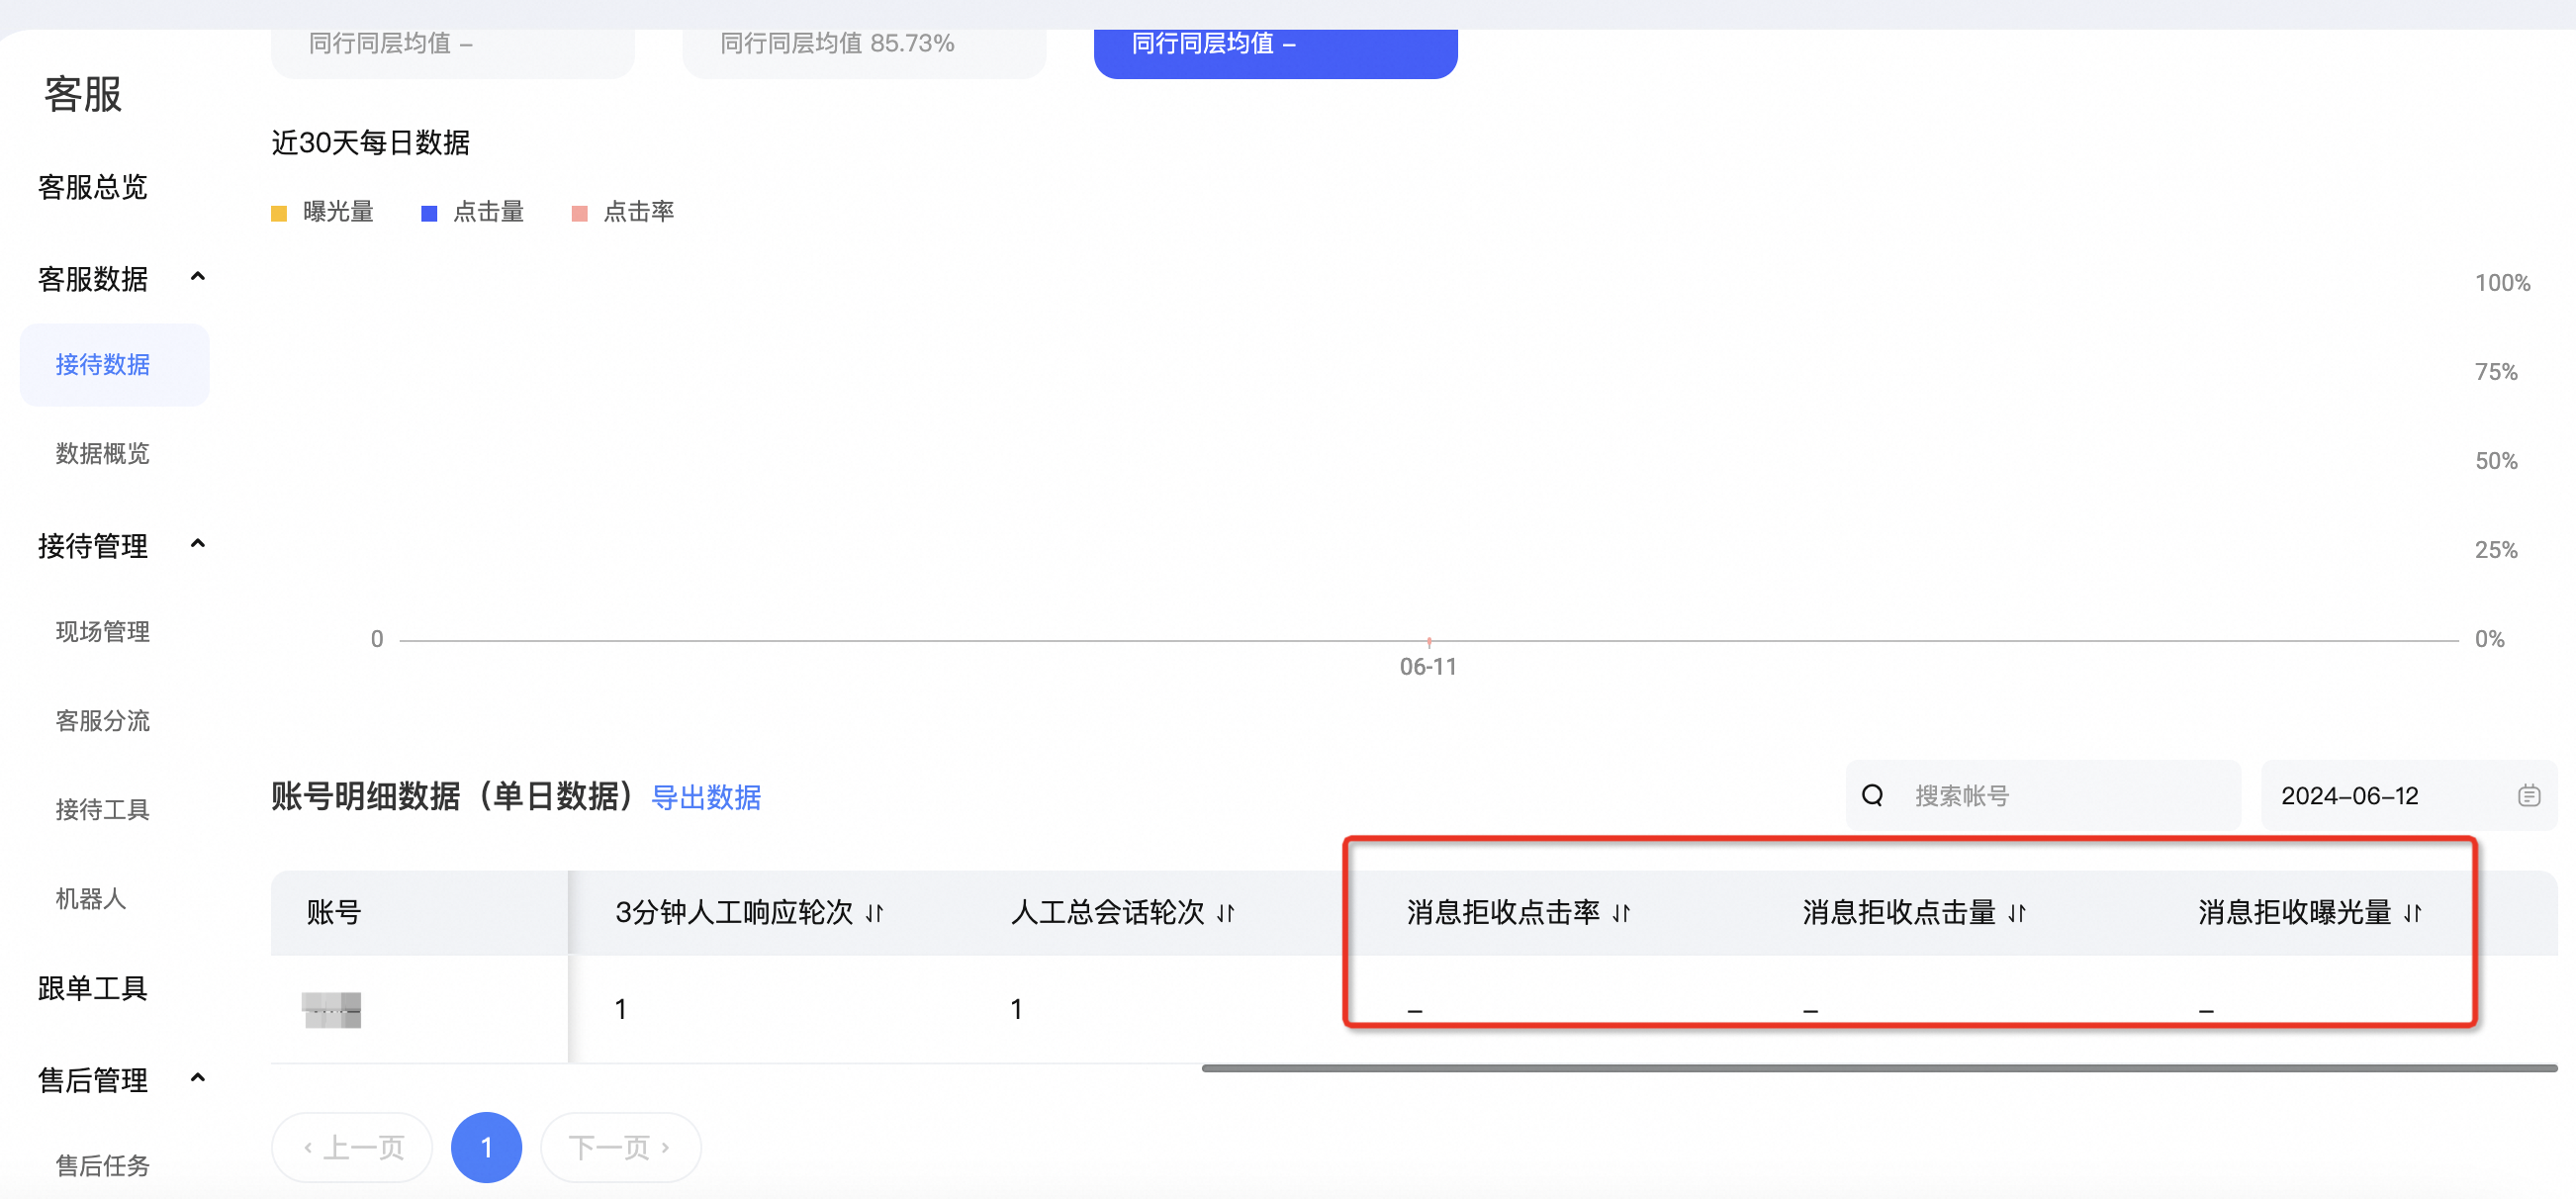Click the search magnifier icon
This screenshot has height=1199, width=2576.
[1872, 796]
